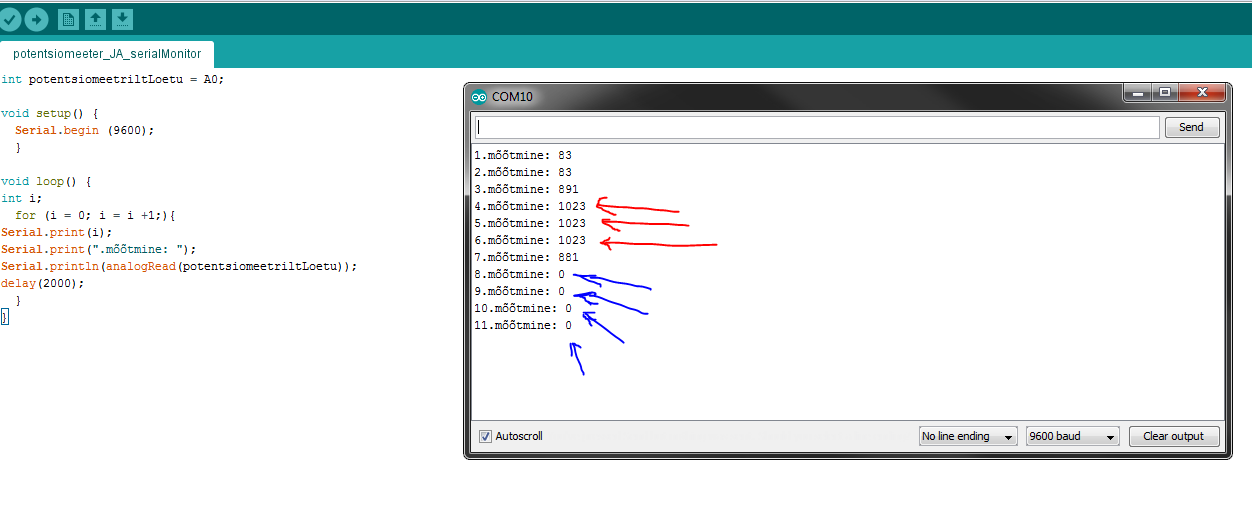Click the Upload arrow icon
This screenshot has height=509, width=1252.
(x=36, y=19)
